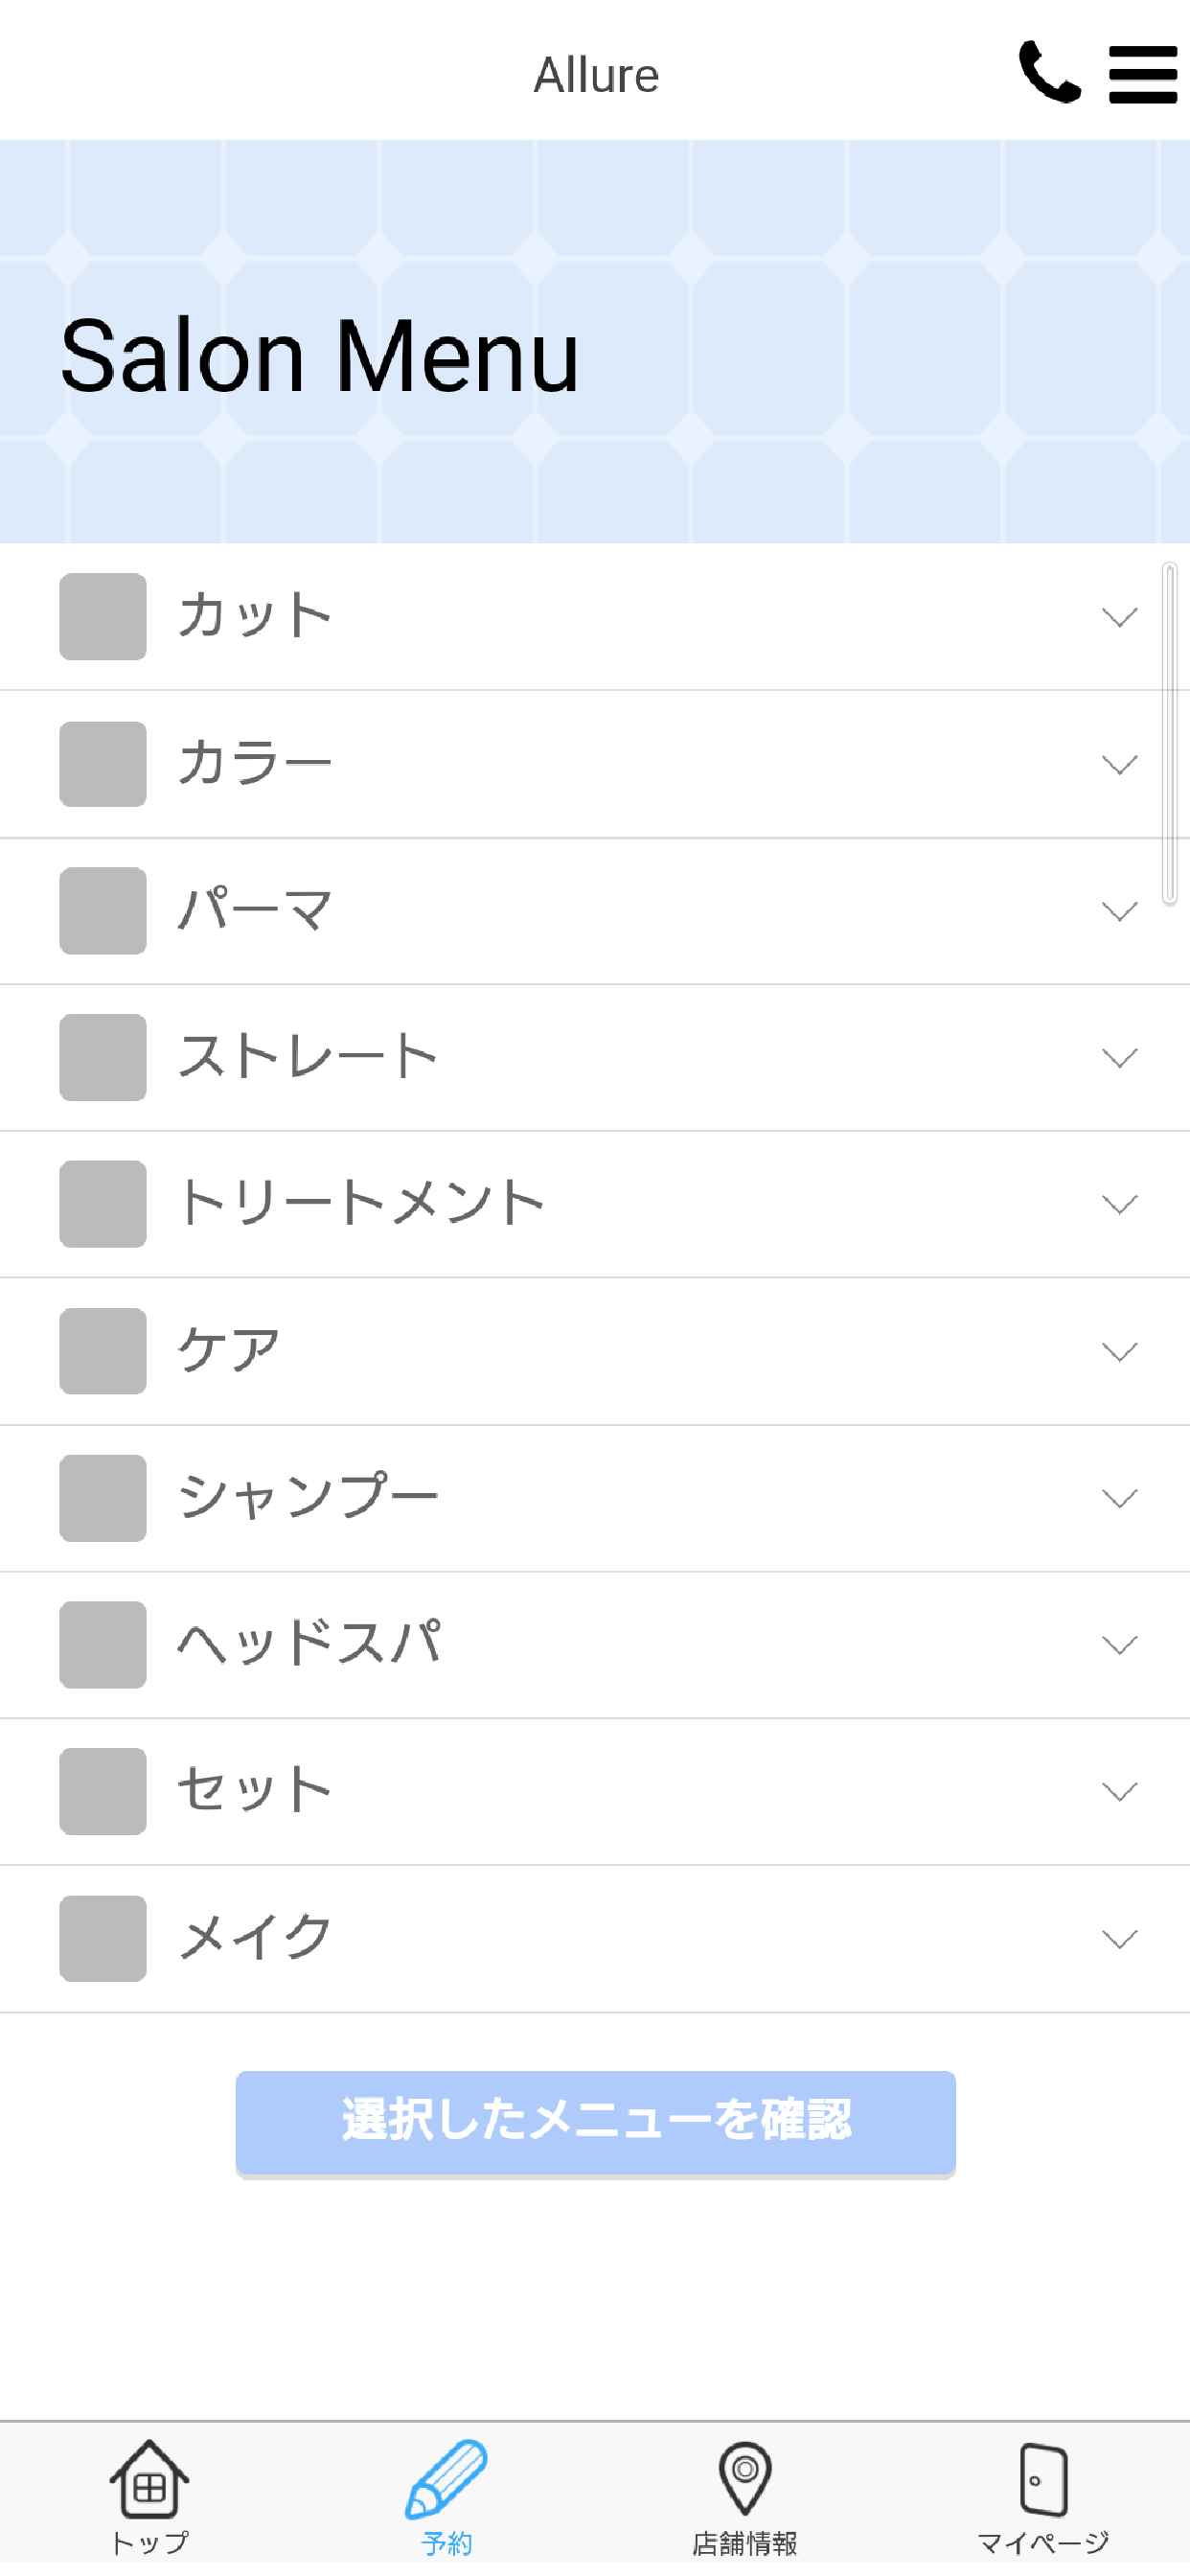Expand the セット chevron
This screenshot has width=1190, height=2576.
coord(1119,1792)
